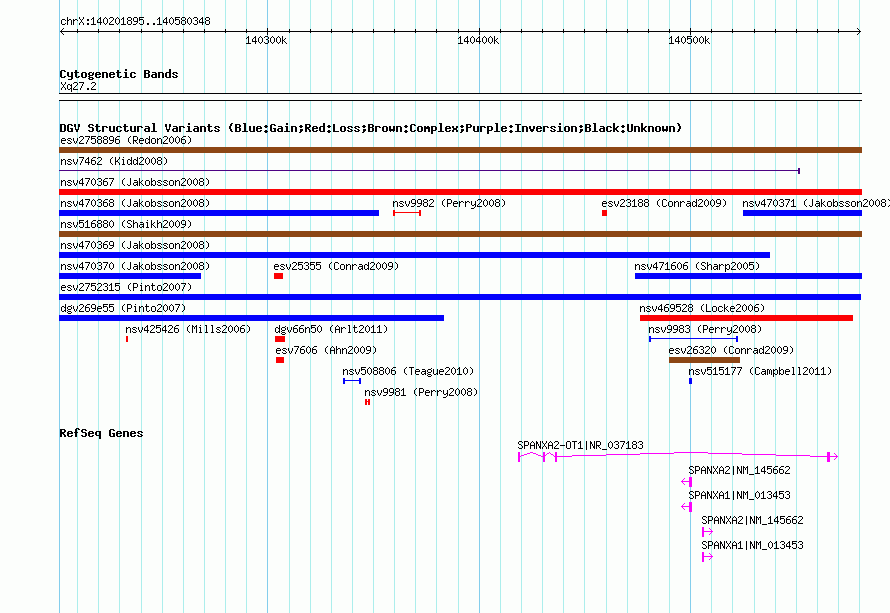Click the nsv469528 (Locke2006) label
The height and width of the screenshot is (613, 890).
point(702,308)
